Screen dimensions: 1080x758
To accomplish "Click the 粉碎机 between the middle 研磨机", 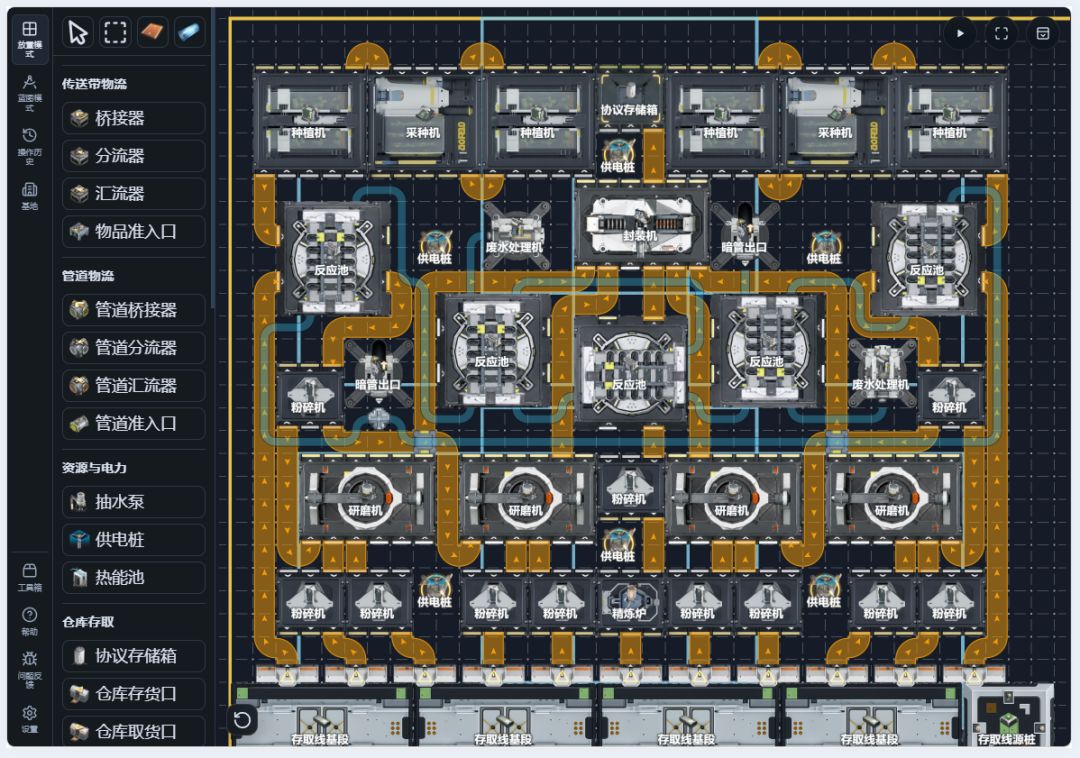I will point(629,487).
